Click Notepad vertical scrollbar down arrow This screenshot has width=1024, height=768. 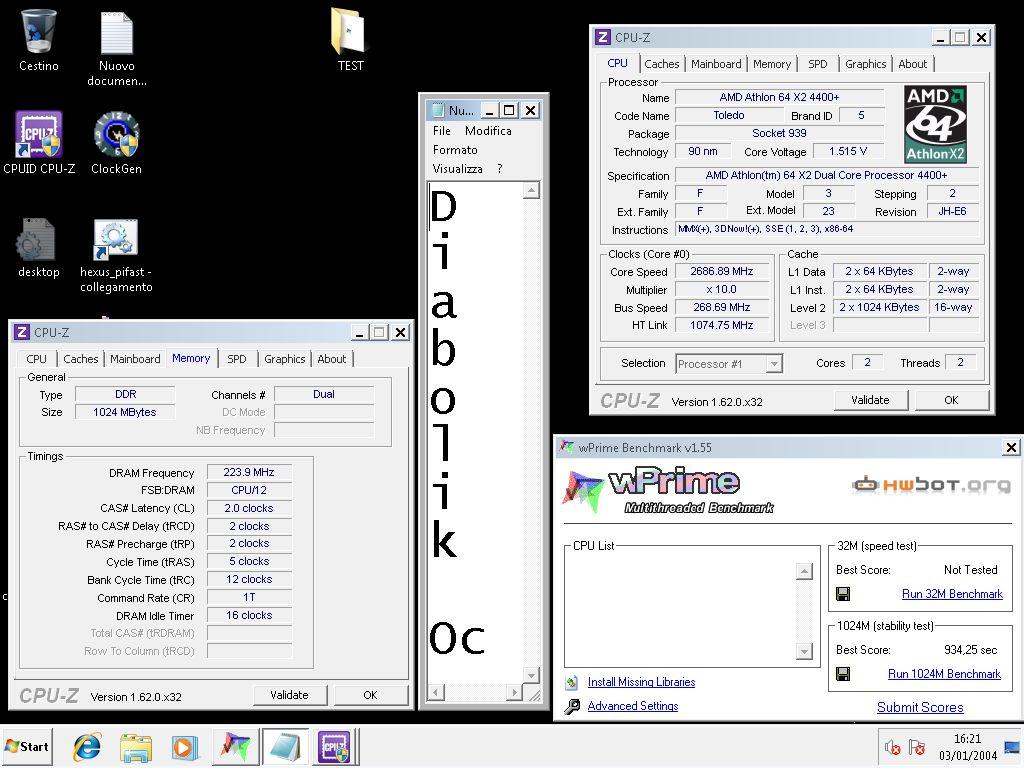pyautogui.click(x=532, y=675)
